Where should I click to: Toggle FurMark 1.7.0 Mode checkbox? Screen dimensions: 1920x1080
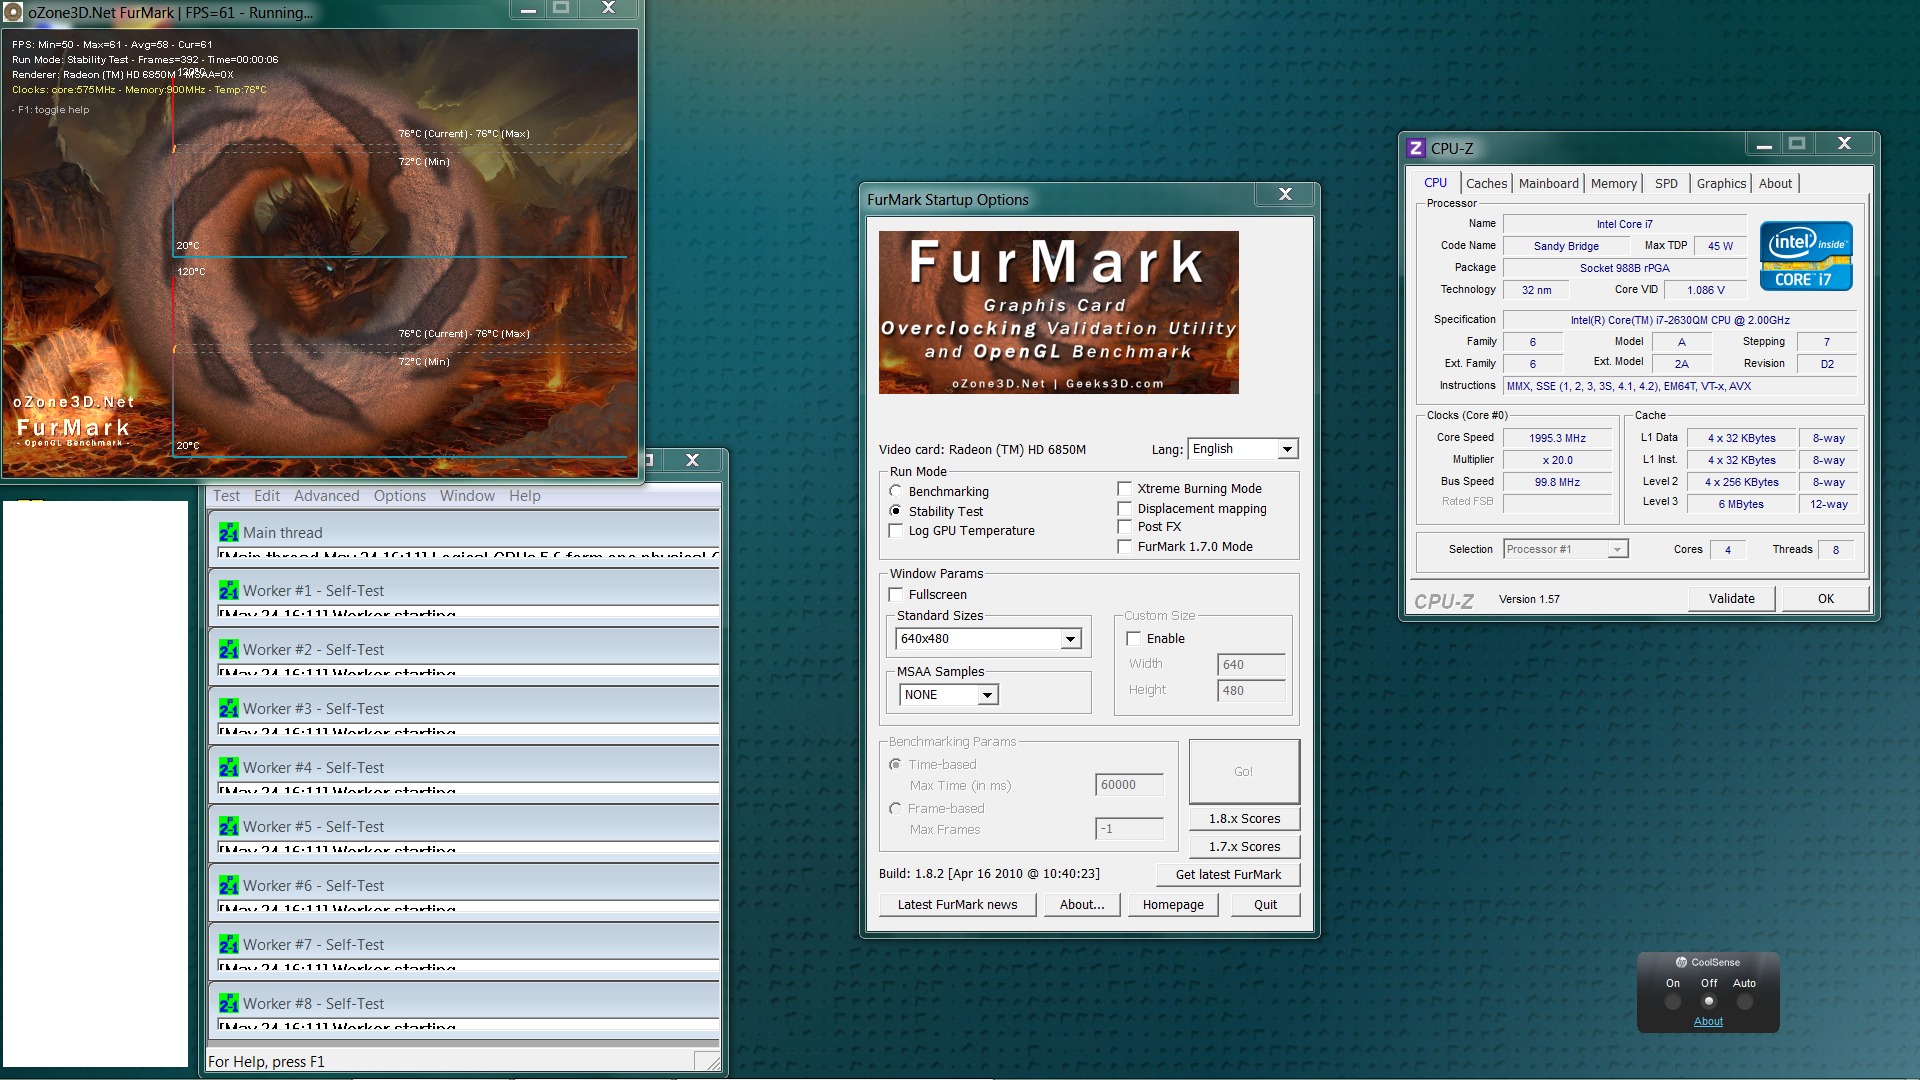click(1125, 547)
